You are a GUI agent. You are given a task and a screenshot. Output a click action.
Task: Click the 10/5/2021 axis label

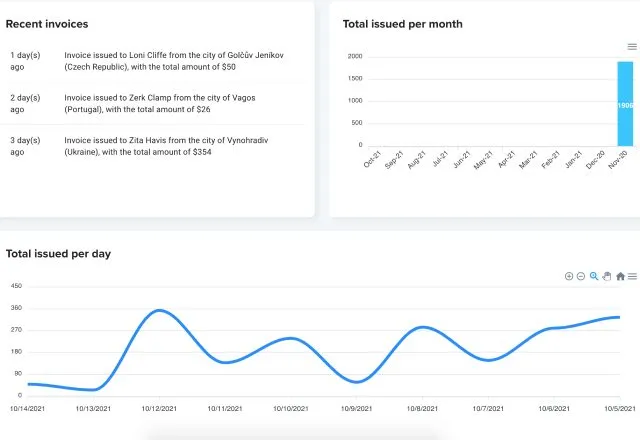[620, 409]
